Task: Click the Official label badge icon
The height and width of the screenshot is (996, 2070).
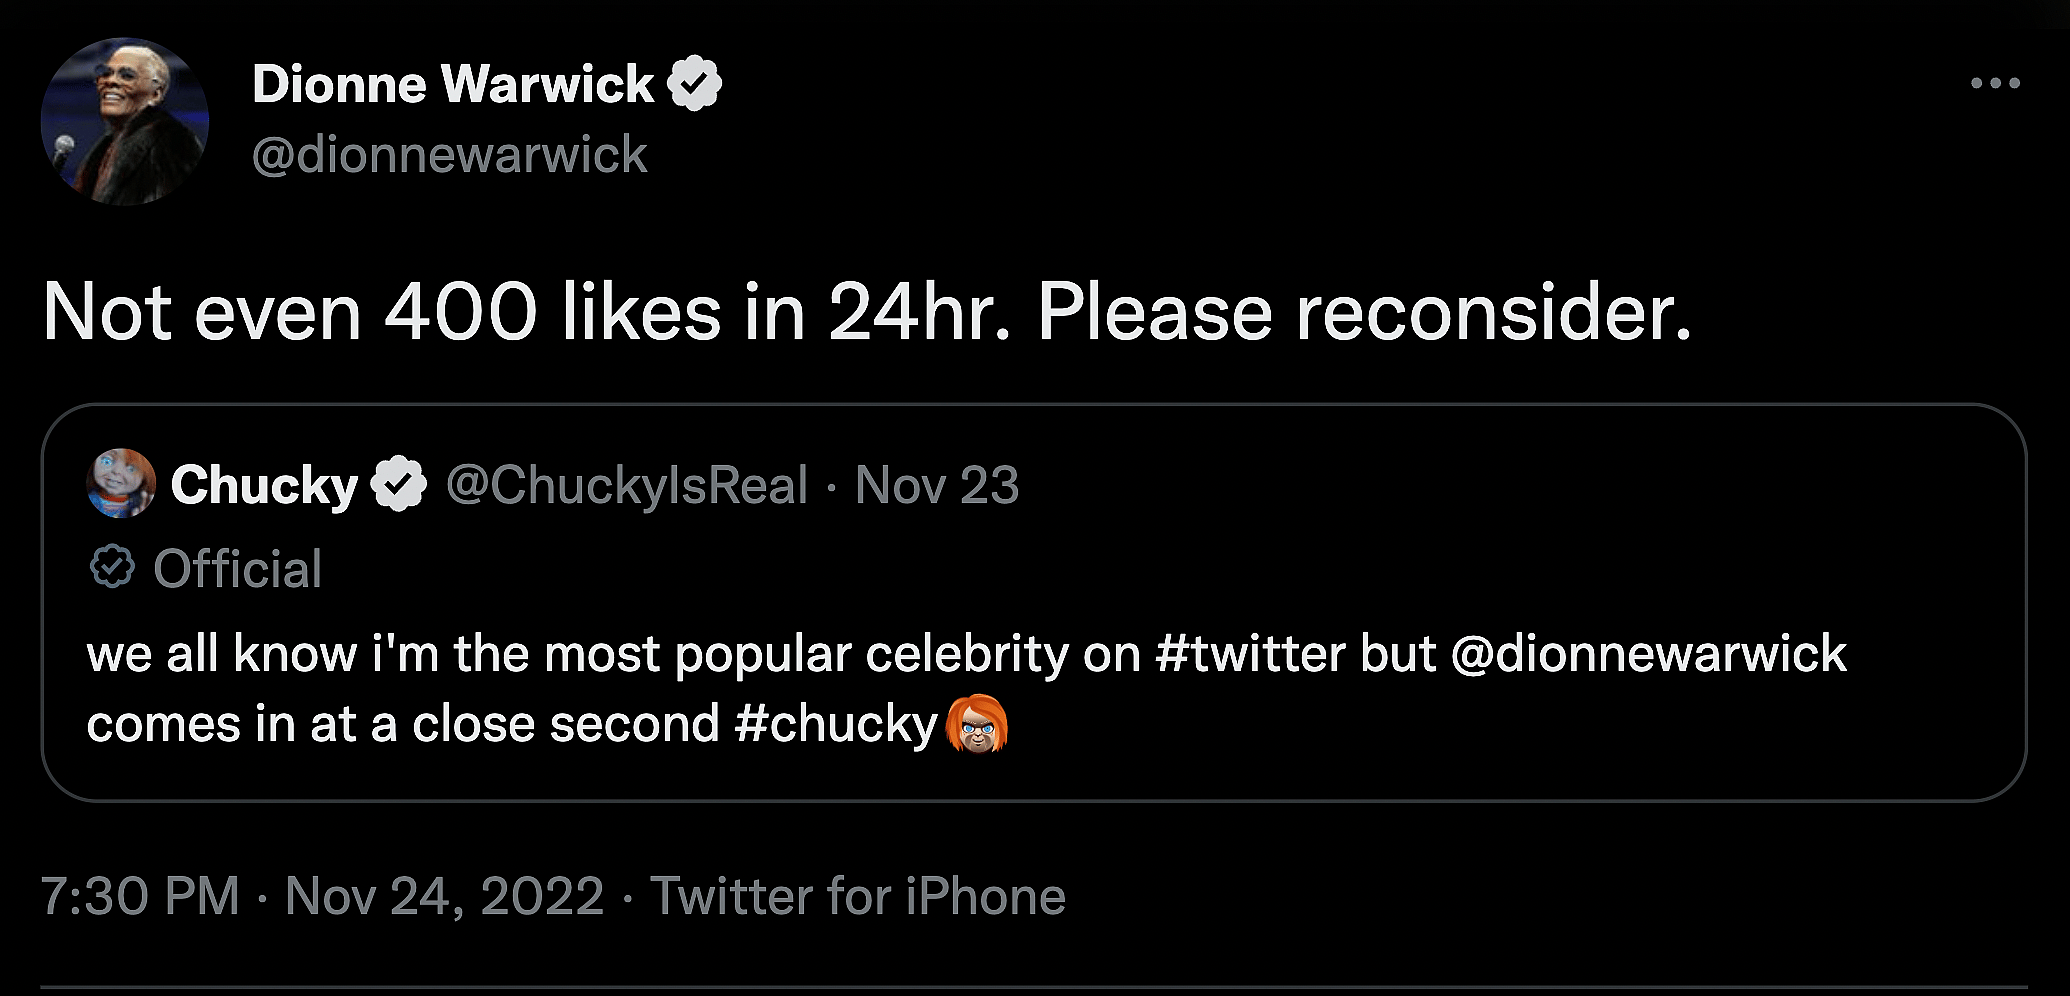Action: [113, 568]
